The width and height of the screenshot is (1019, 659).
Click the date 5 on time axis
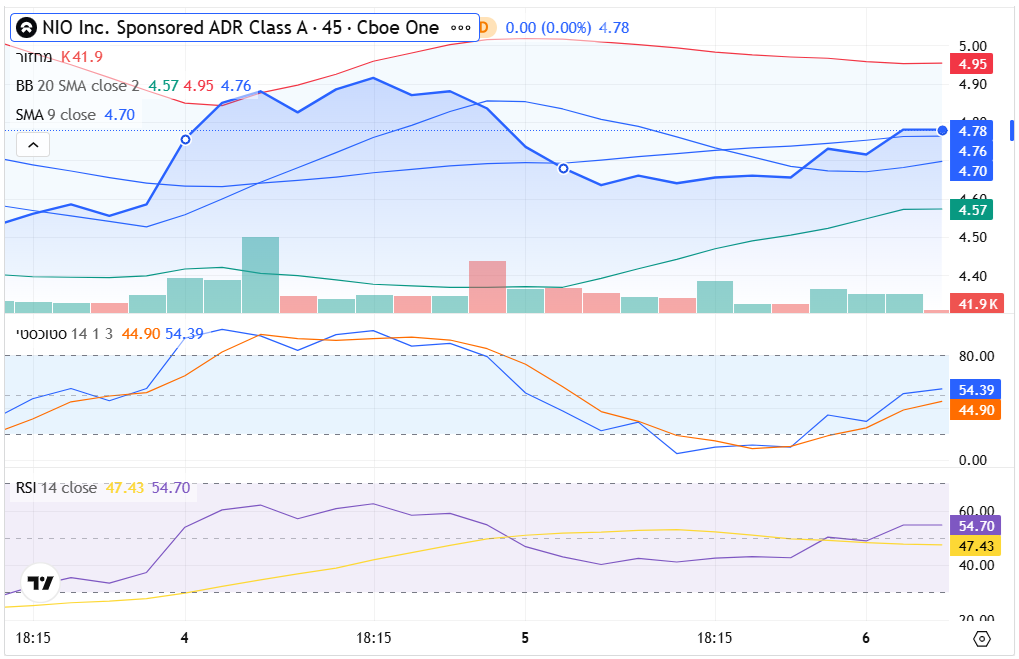click(x=525, y=637)
